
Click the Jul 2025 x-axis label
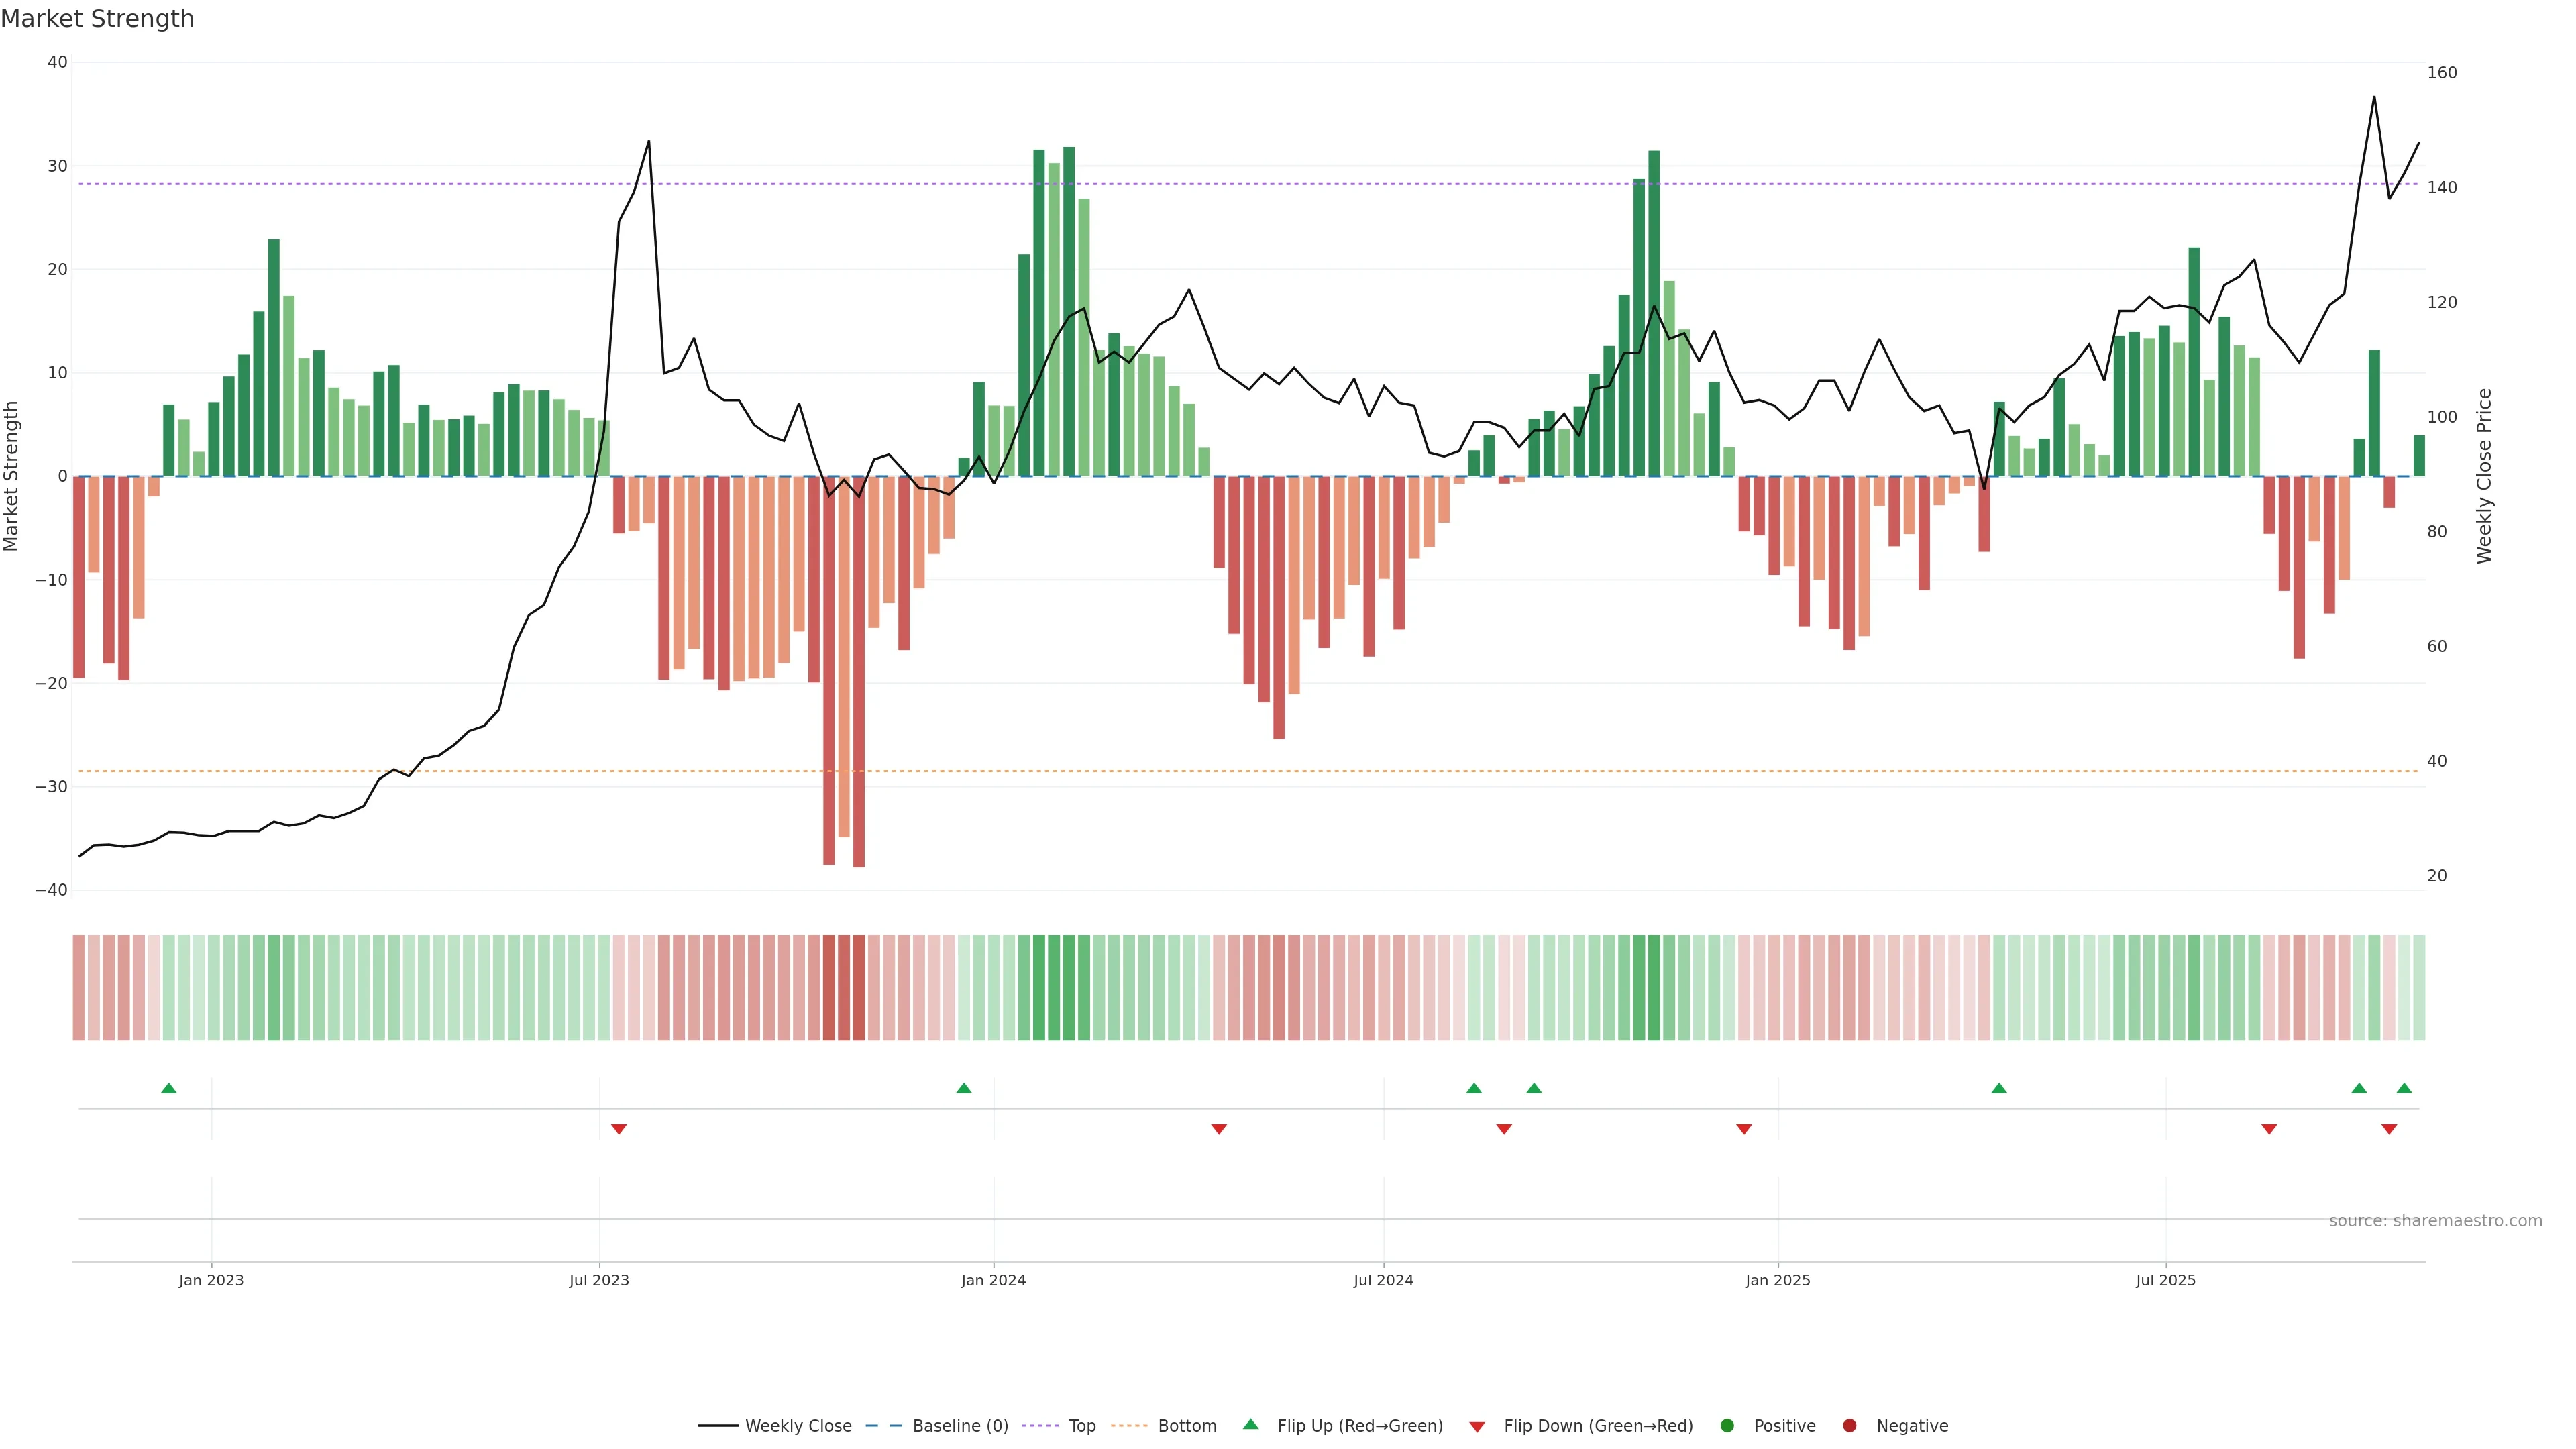coord(2165,1280)
